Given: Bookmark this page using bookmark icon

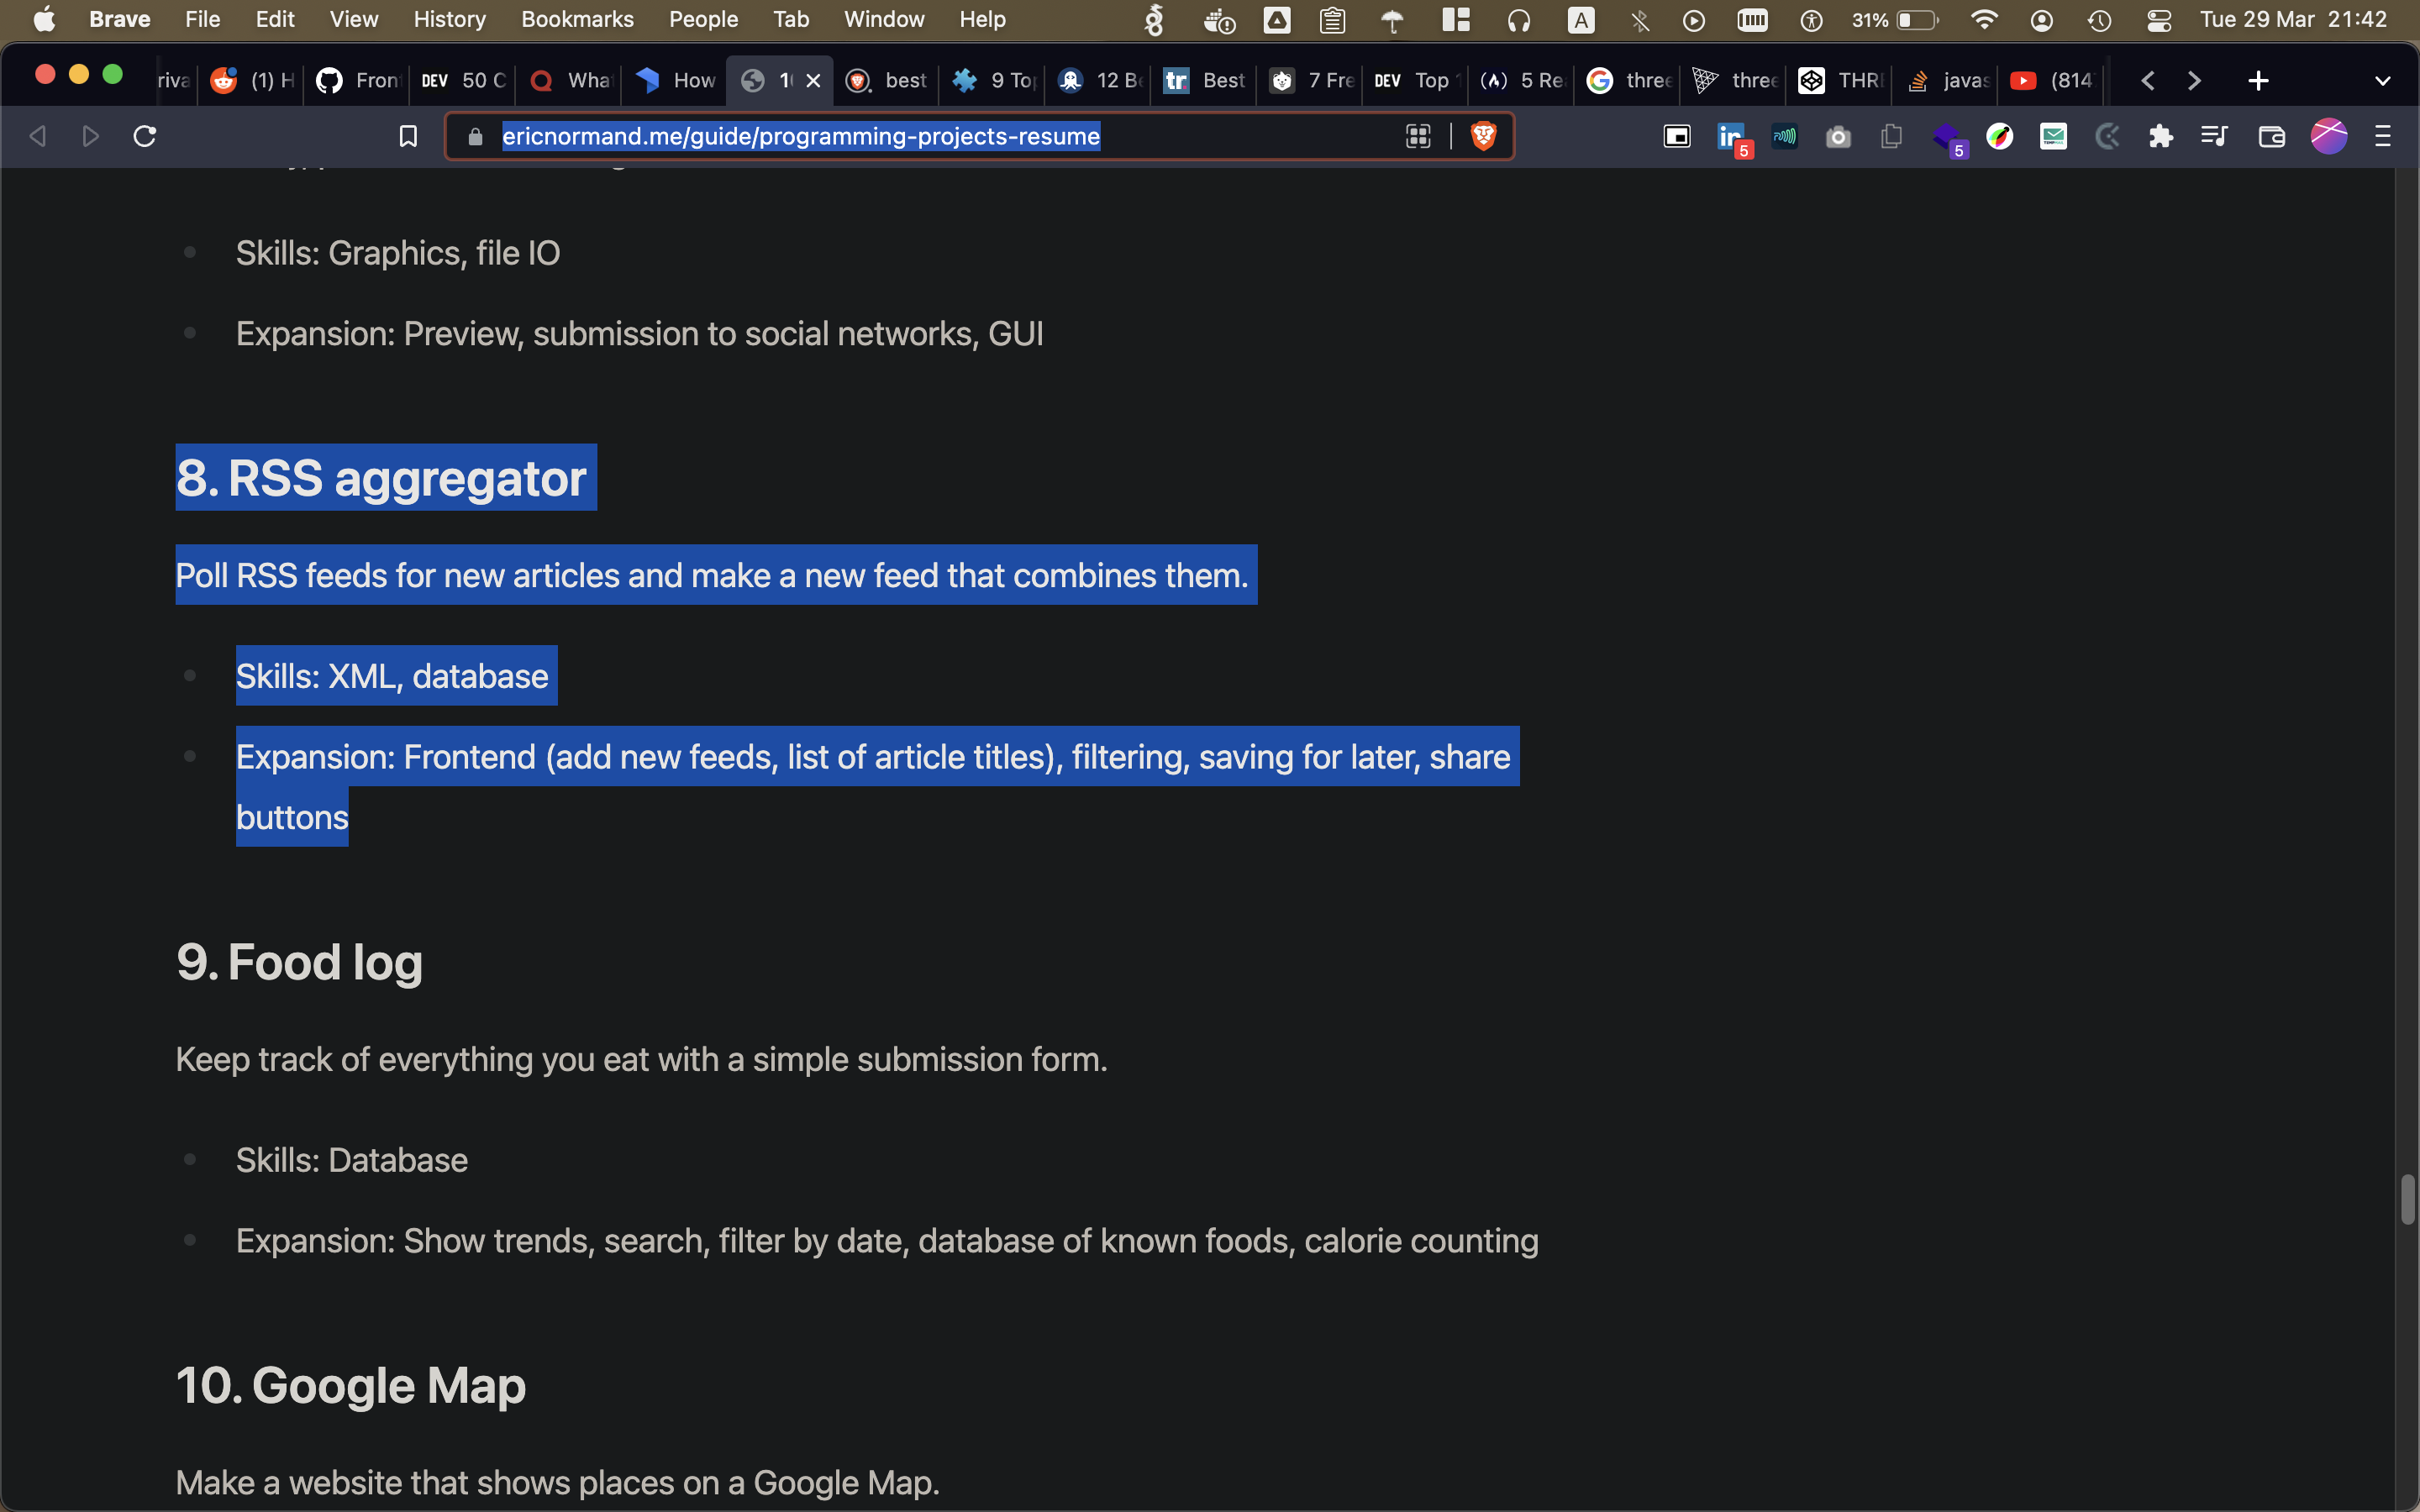Looking at the screenshot, I should [x=408, y=136].
